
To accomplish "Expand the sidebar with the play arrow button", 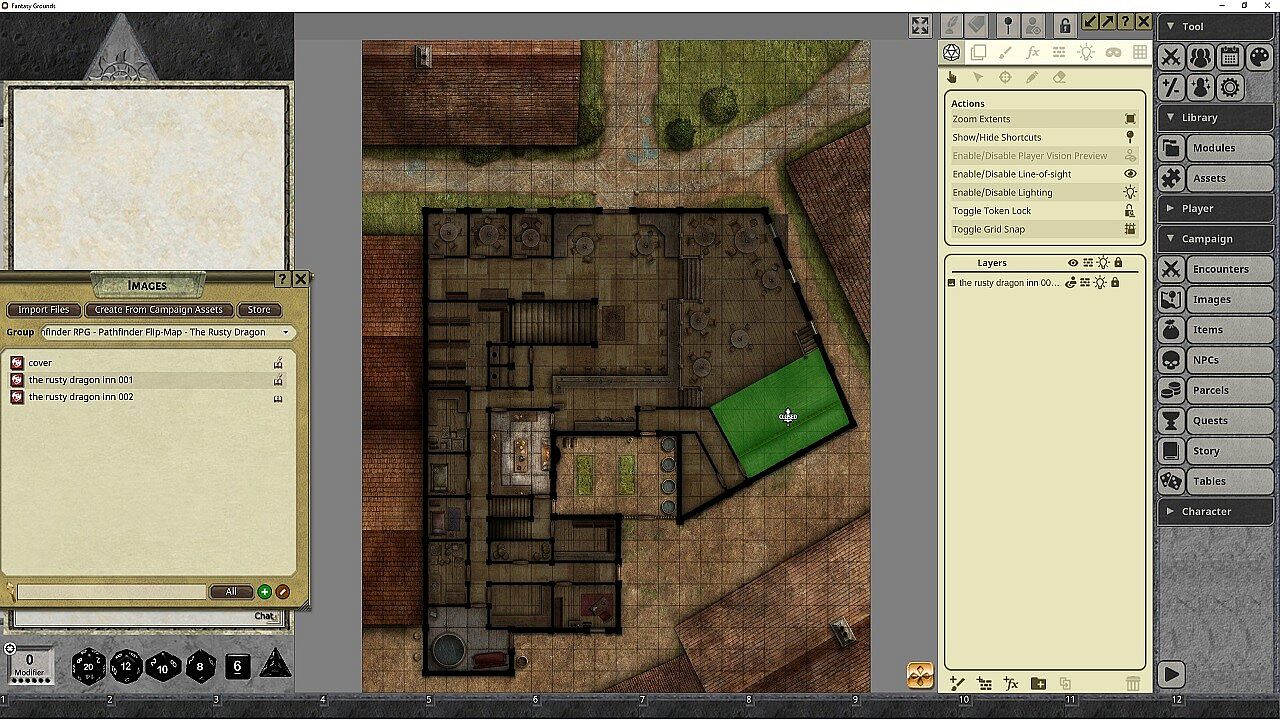I will (x=1171, y=675).
